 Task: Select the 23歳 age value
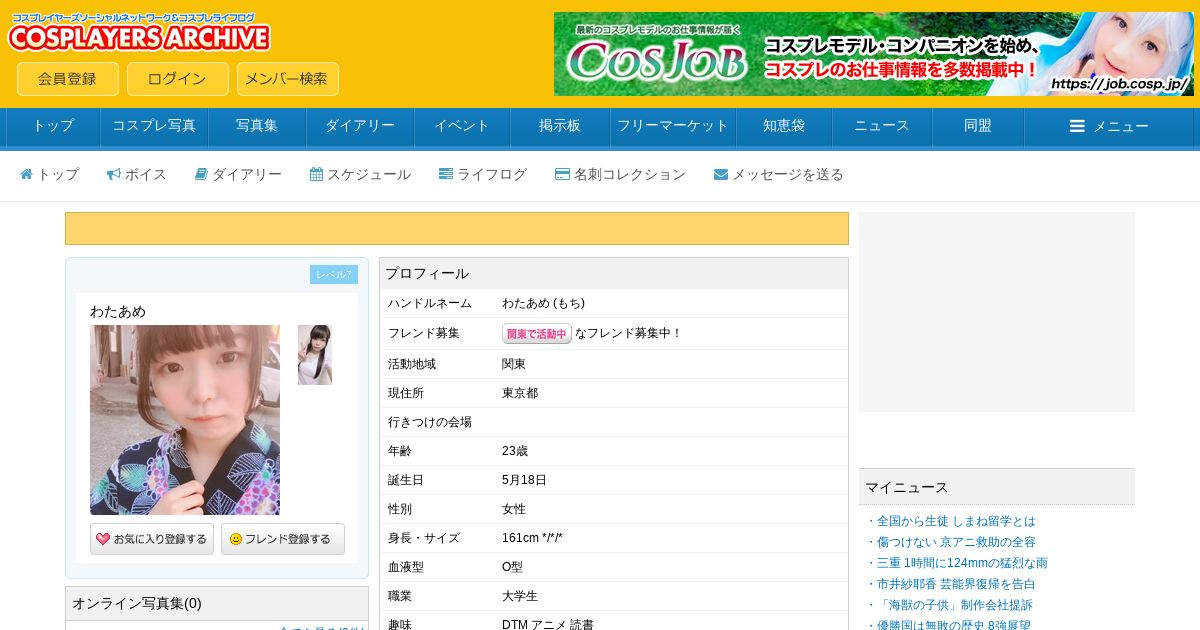coord(515,451)
